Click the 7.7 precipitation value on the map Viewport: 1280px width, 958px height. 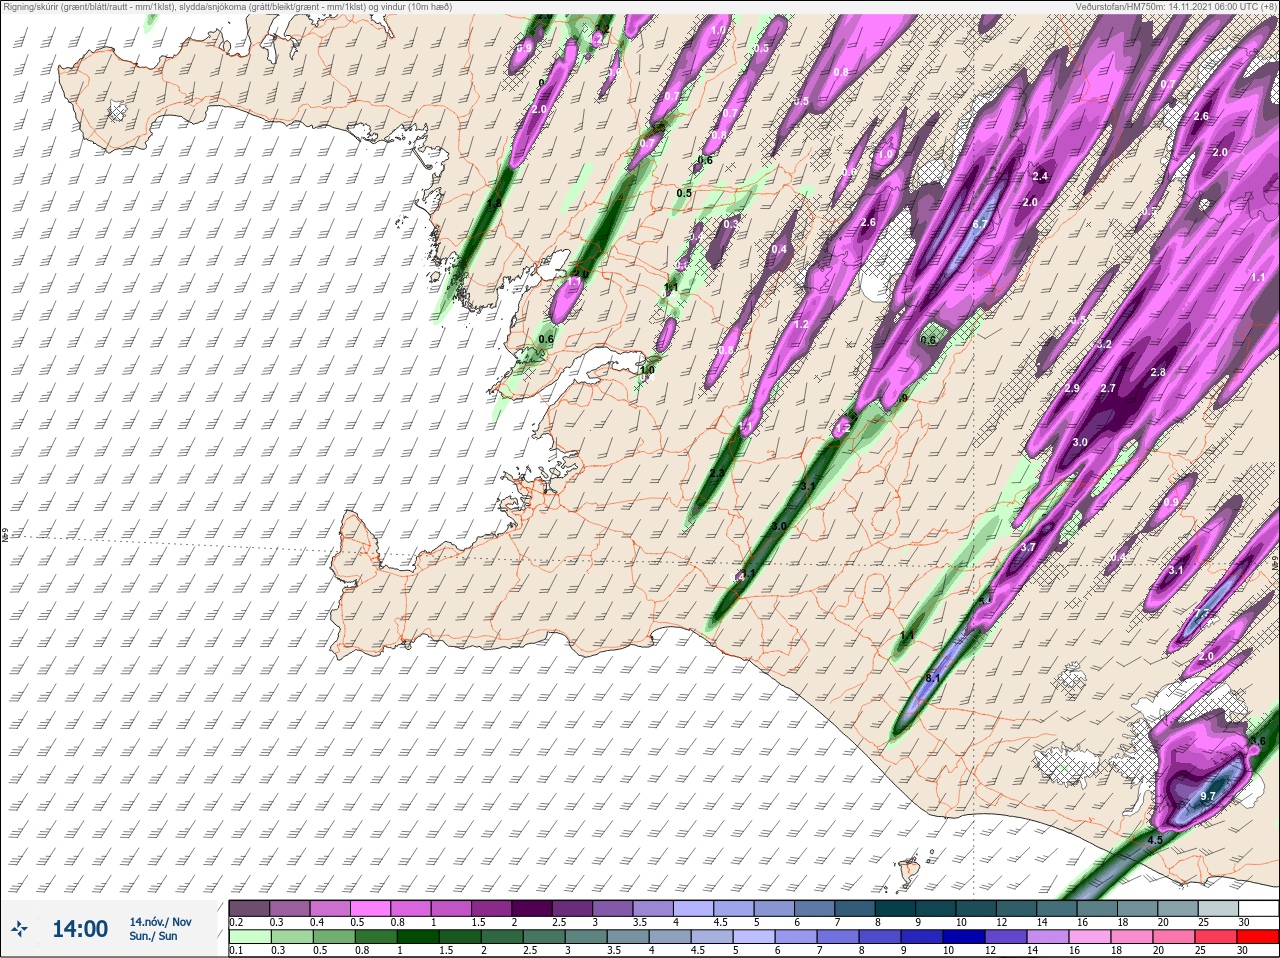(x=1203, y=613)
